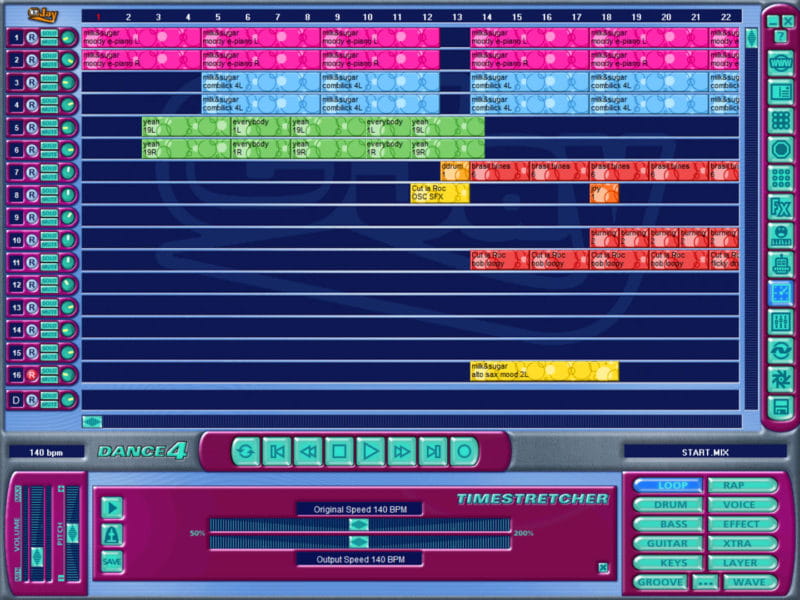800x600 pixels.
Task: Click the floppy disk save icon in sidebar
Action: [x=780, y=408]
